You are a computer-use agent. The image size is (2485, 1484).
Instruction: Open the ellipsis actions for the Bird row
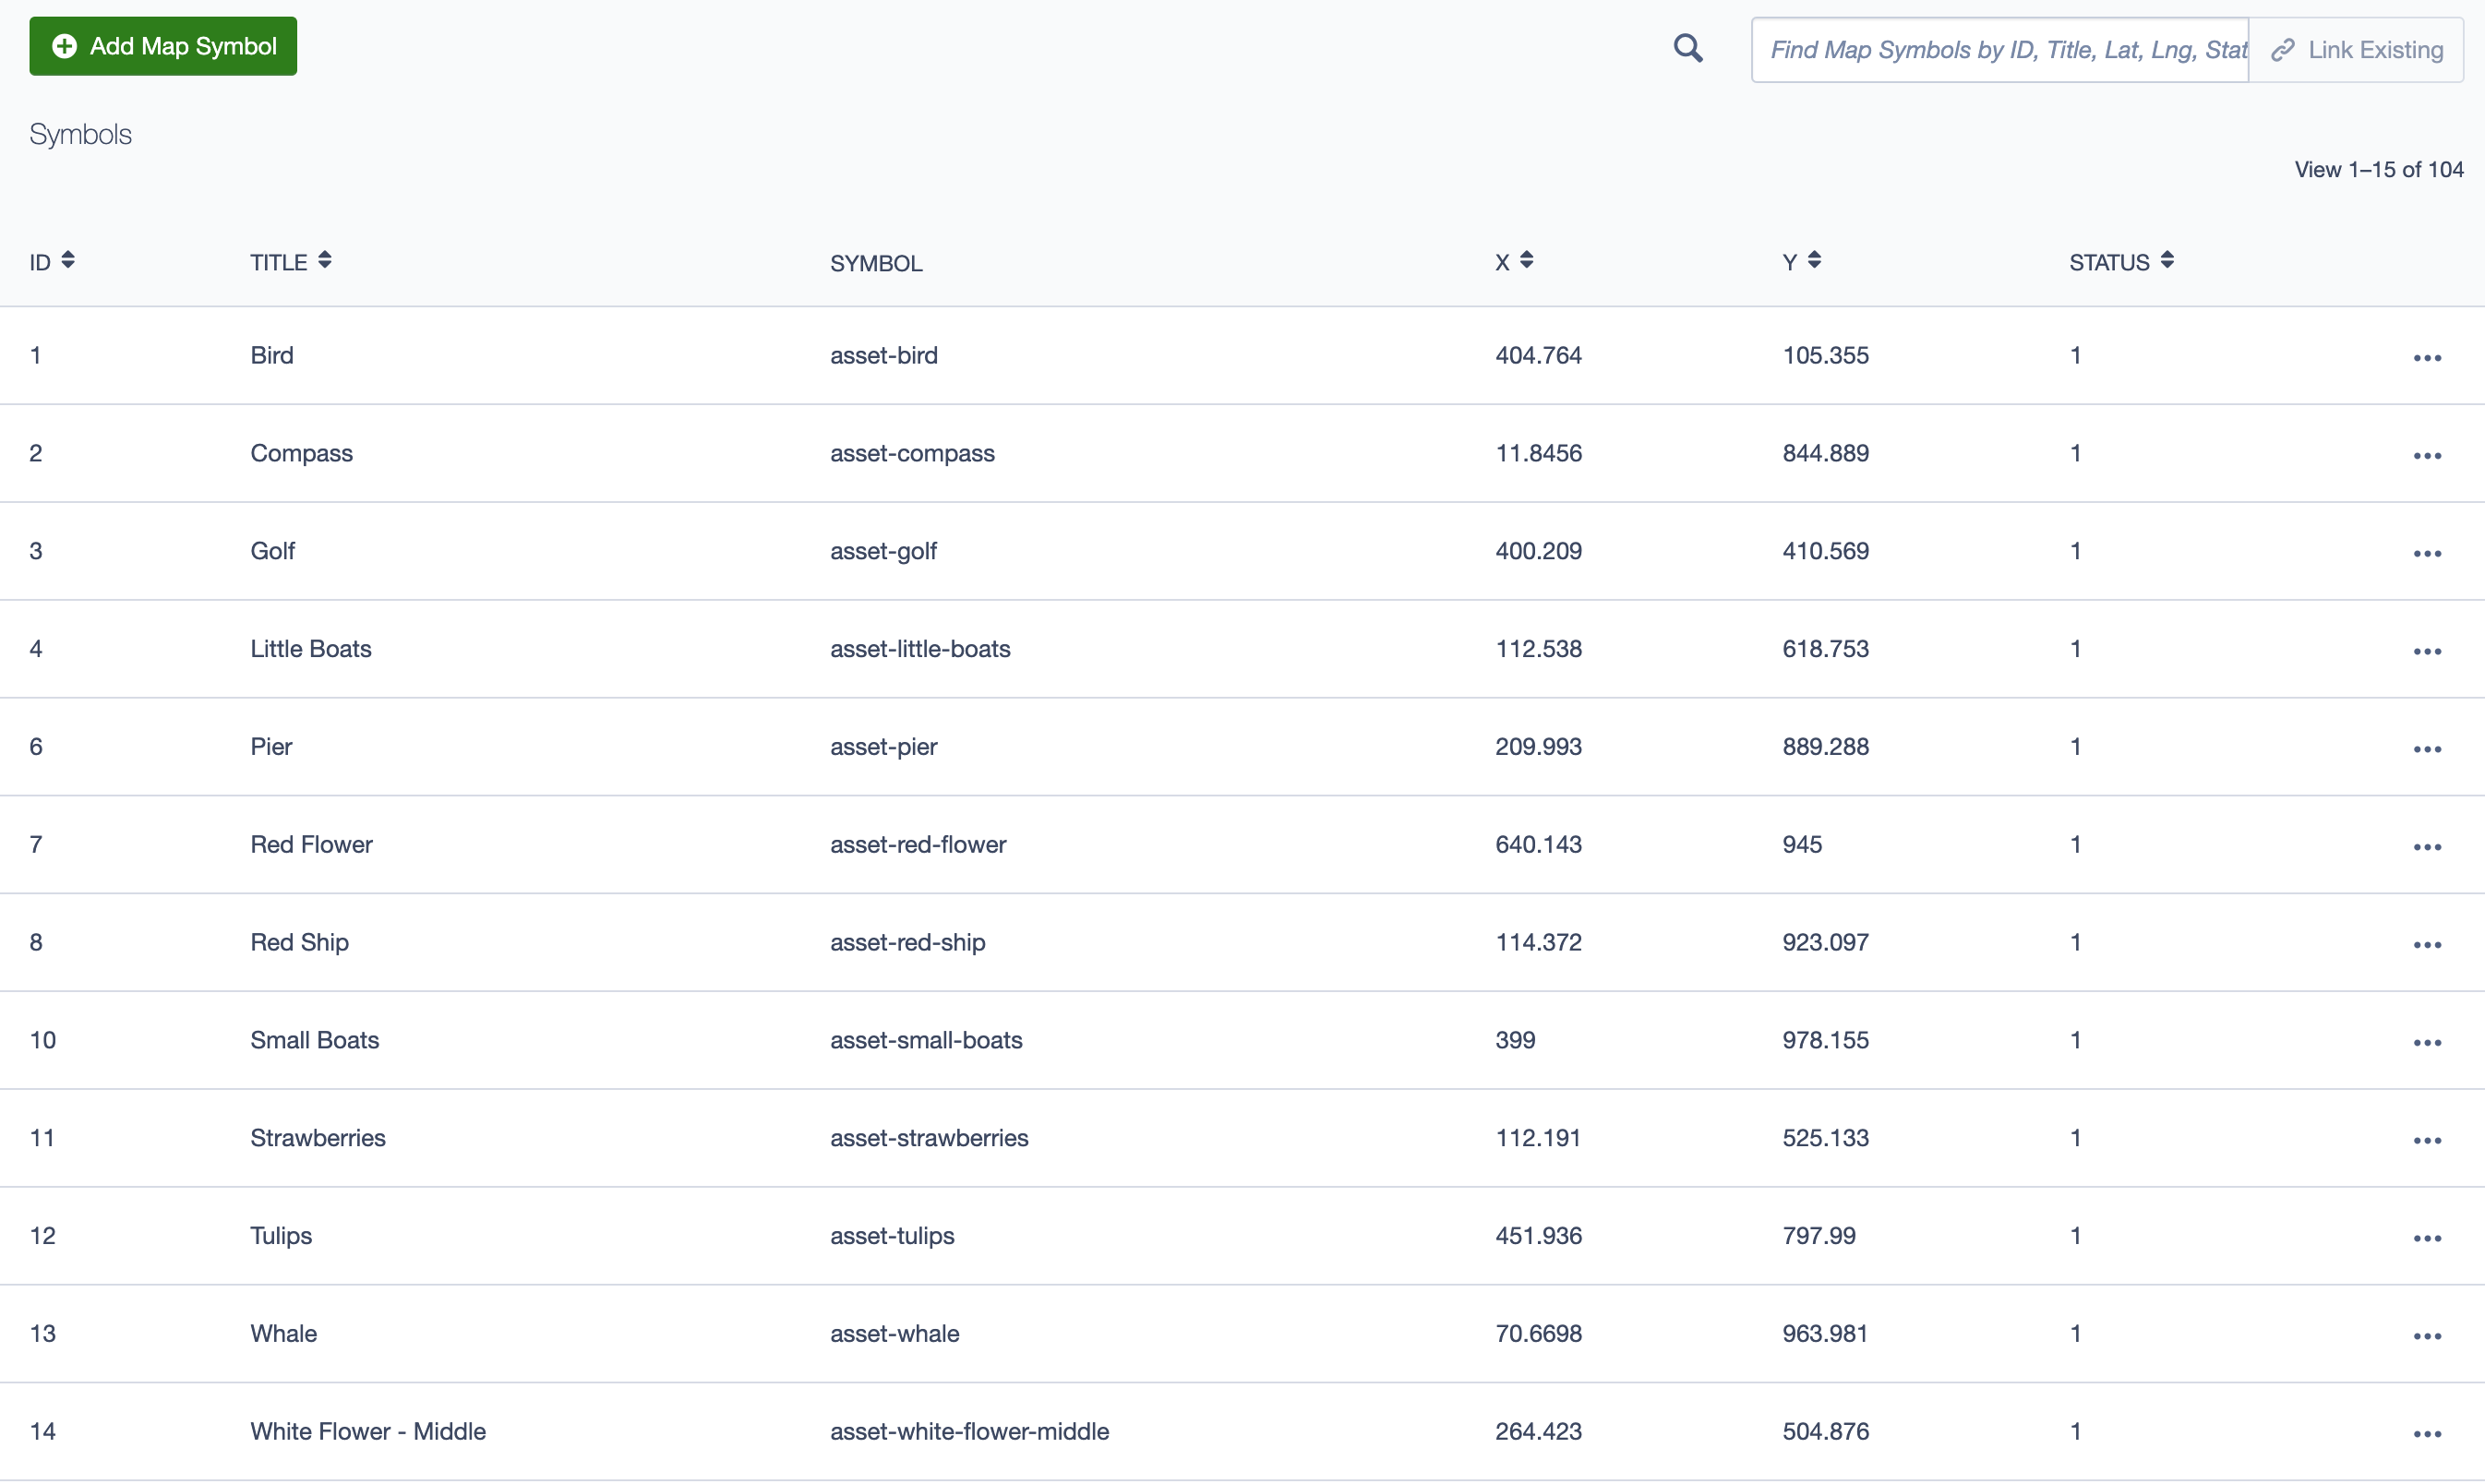2428,357
